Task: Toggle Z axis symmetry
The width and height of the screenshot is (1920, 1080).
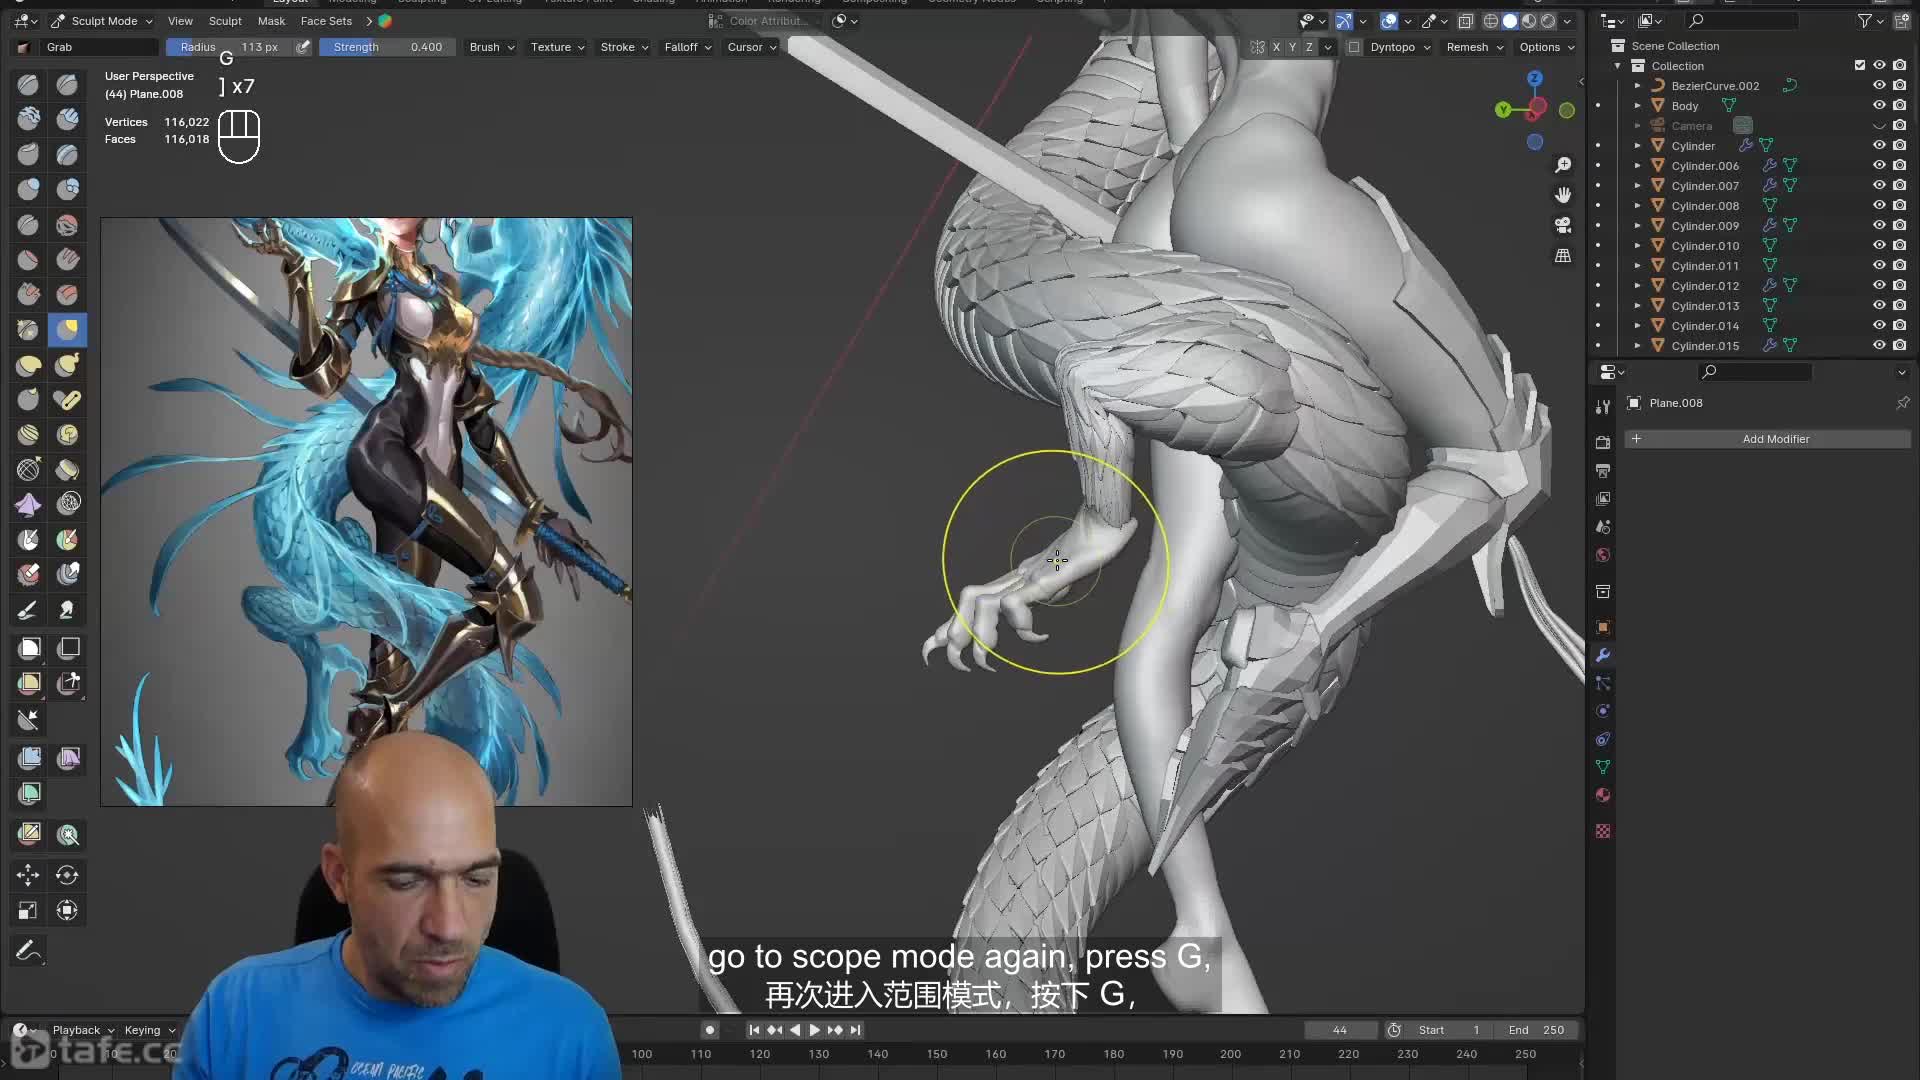Action: (1309, 47)
